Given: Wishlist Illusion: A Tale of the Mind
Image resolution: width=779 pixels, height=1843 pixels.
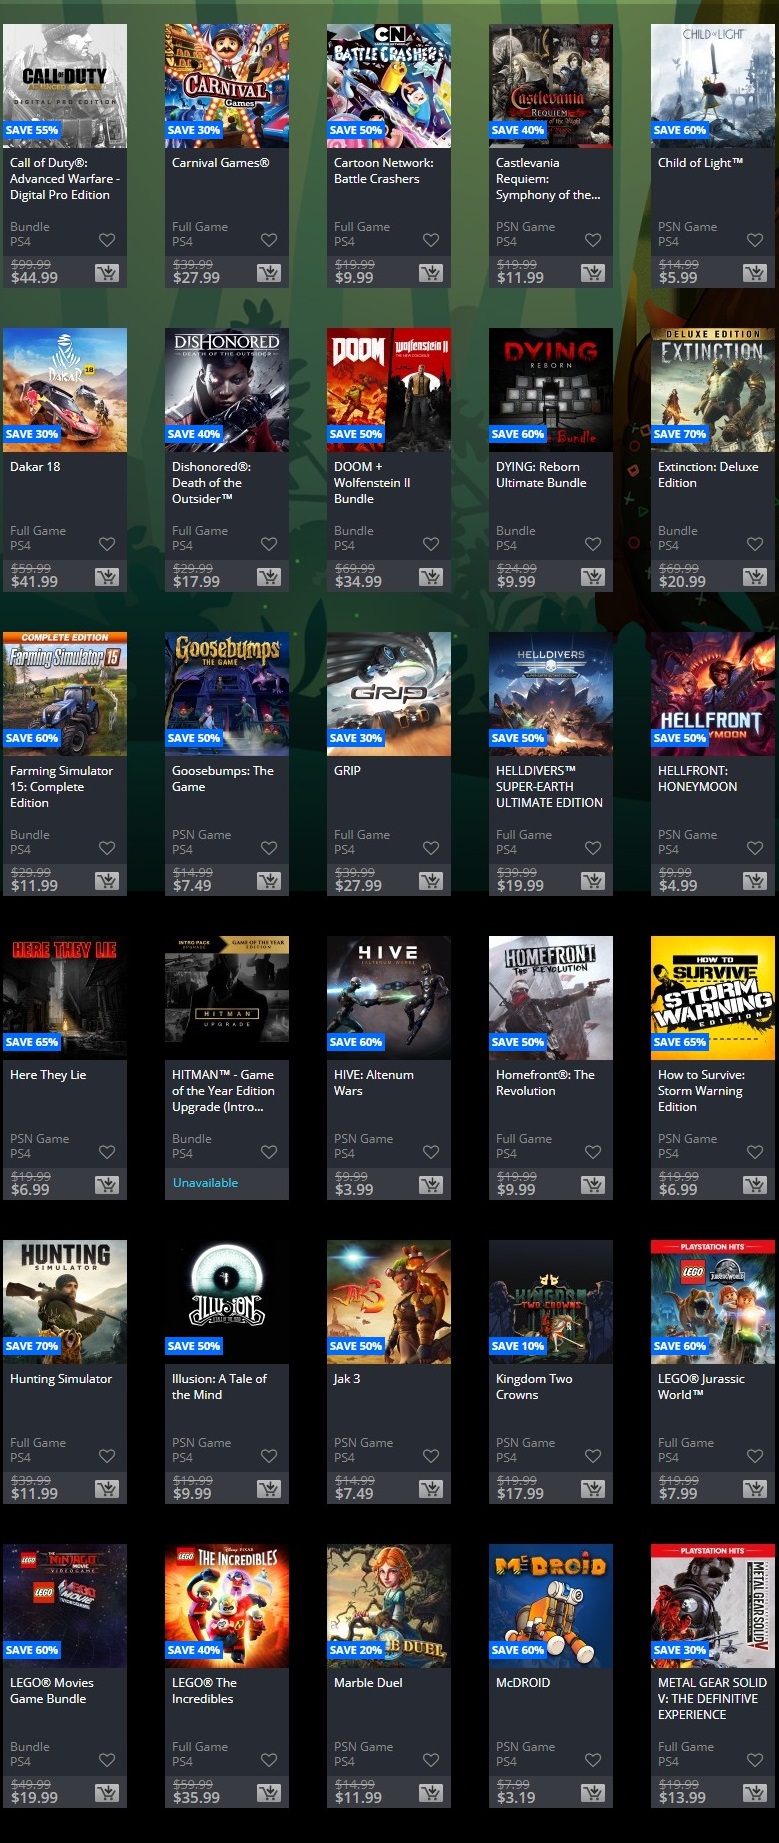Looking at the screenshot, I should tap(269, 1456).
